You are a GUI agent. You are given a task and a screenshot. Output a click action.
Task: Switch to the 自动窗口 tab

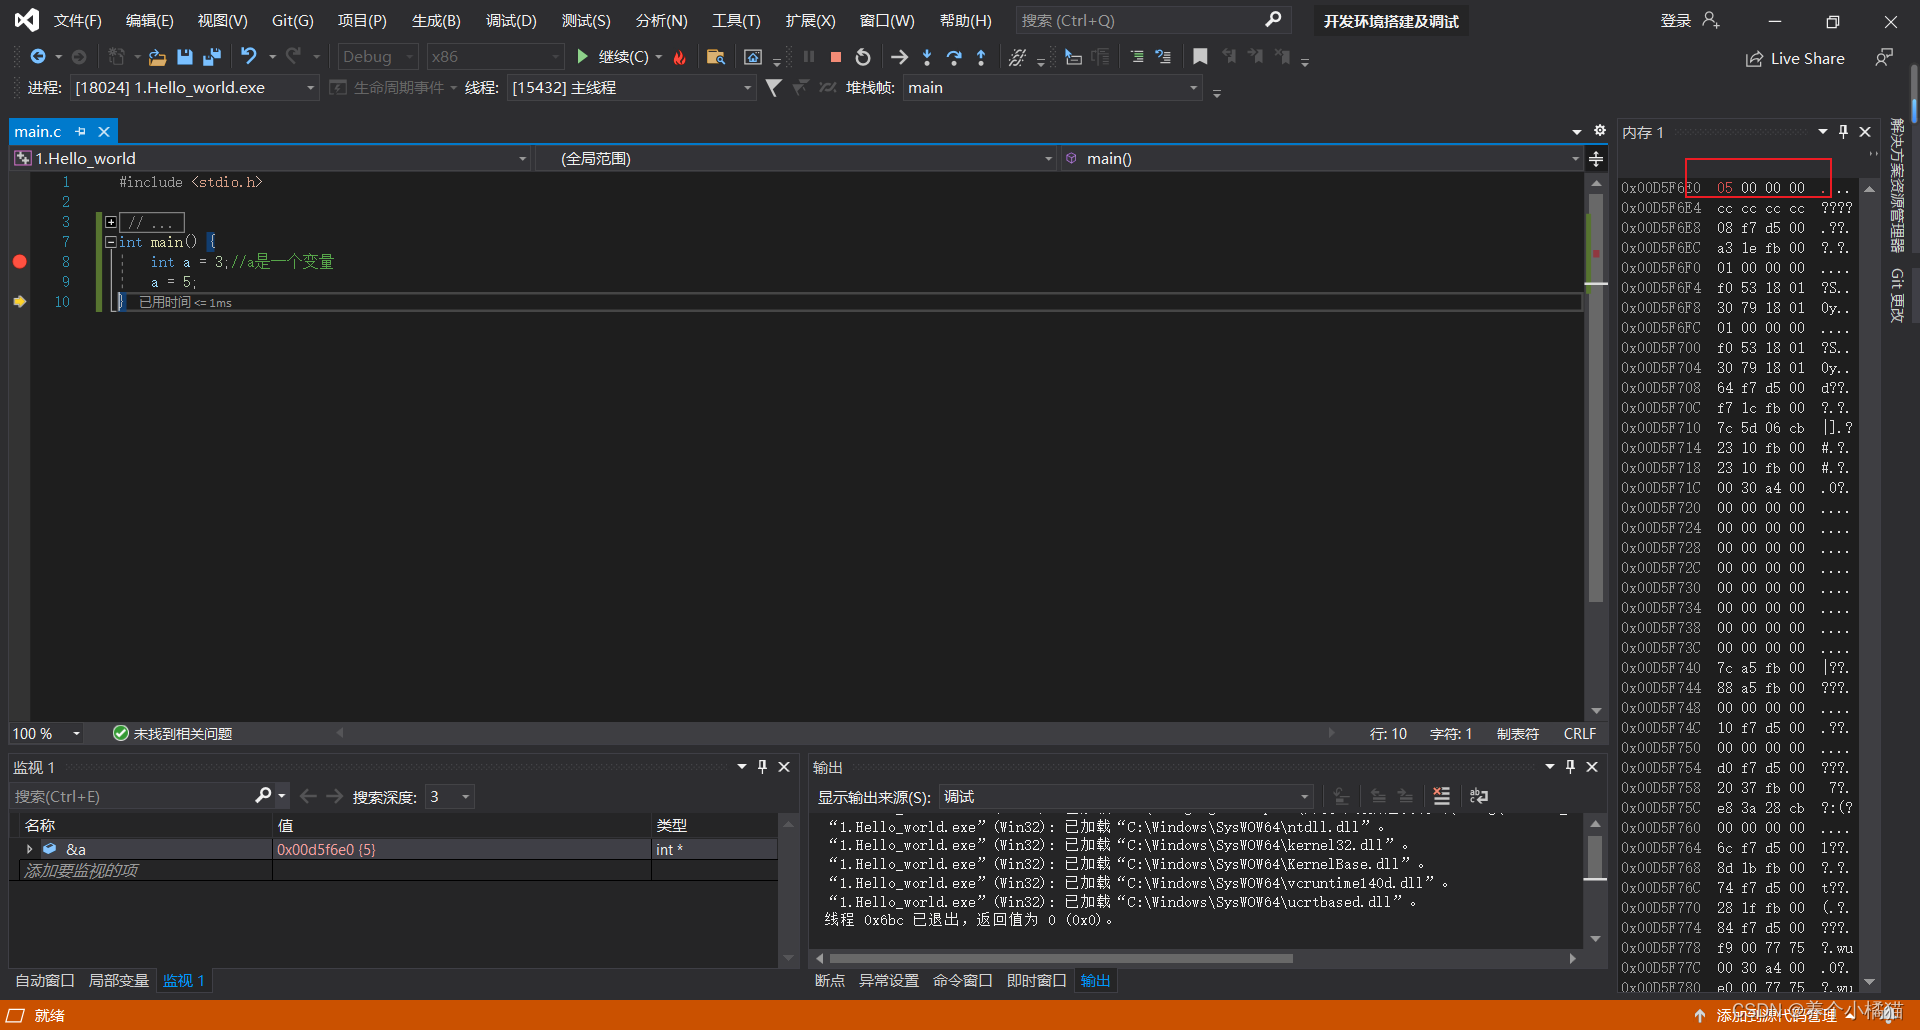[x=45, y=981]
